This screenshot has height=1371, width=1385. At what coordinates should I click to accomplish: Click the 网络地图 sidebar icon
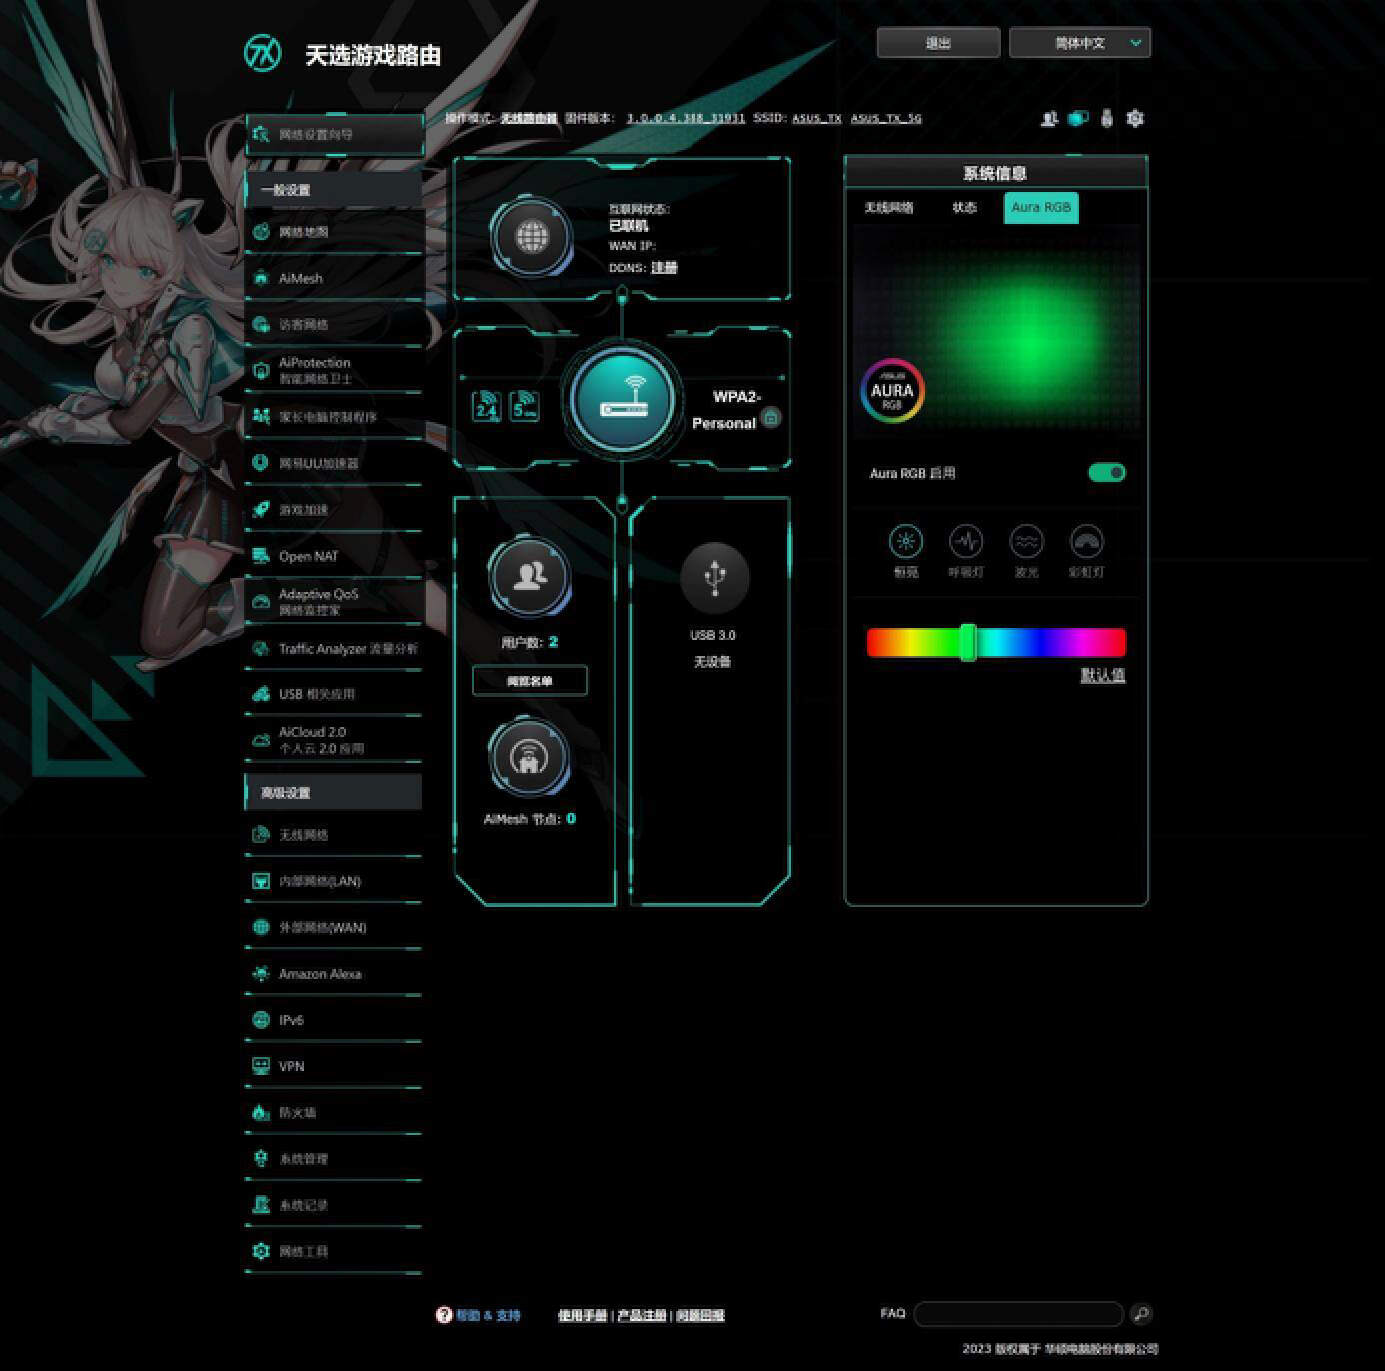(x=261, y=232)
